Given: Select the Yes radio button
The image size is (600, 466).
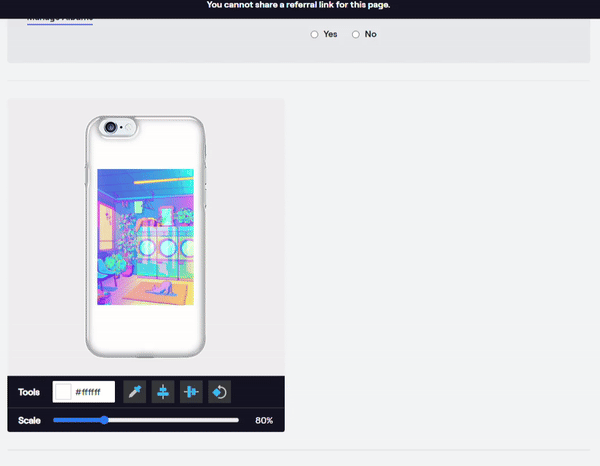Looking at the screenshot, I should click(x=314, y=34).
